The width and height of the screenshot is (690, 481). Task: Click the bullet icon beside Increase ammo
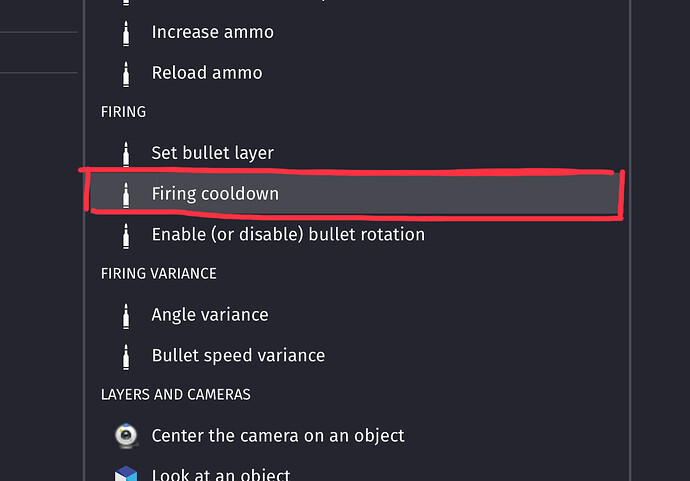pos(126,32)
